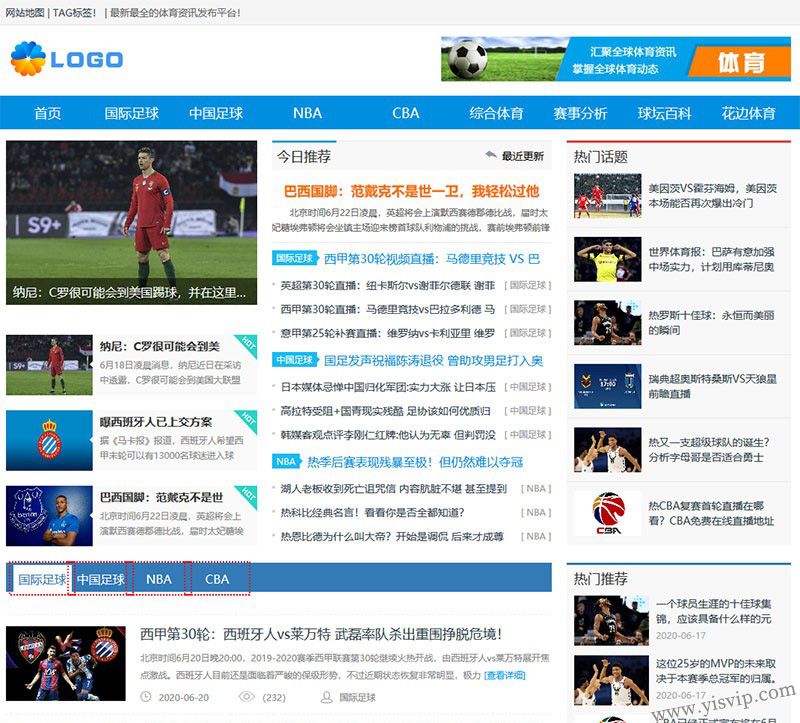Click the CBA logo thumbnail in 热门话题

[607, 514]
